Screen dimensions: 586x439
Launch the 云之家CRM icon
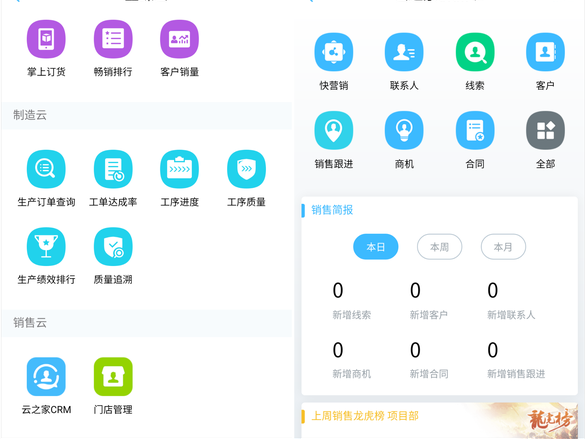(x=46, y=377)
